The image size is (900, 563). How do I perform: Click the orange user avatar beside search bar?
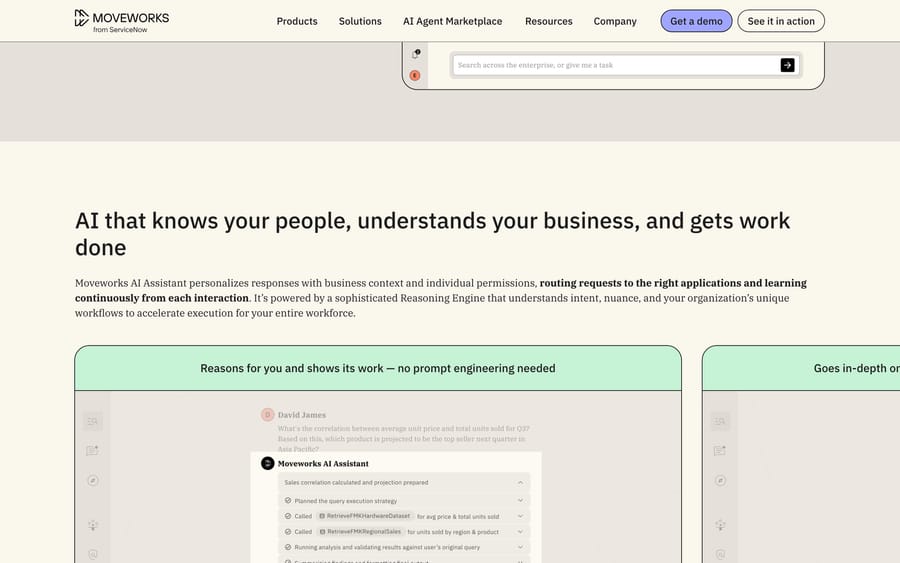pos(415,75)
